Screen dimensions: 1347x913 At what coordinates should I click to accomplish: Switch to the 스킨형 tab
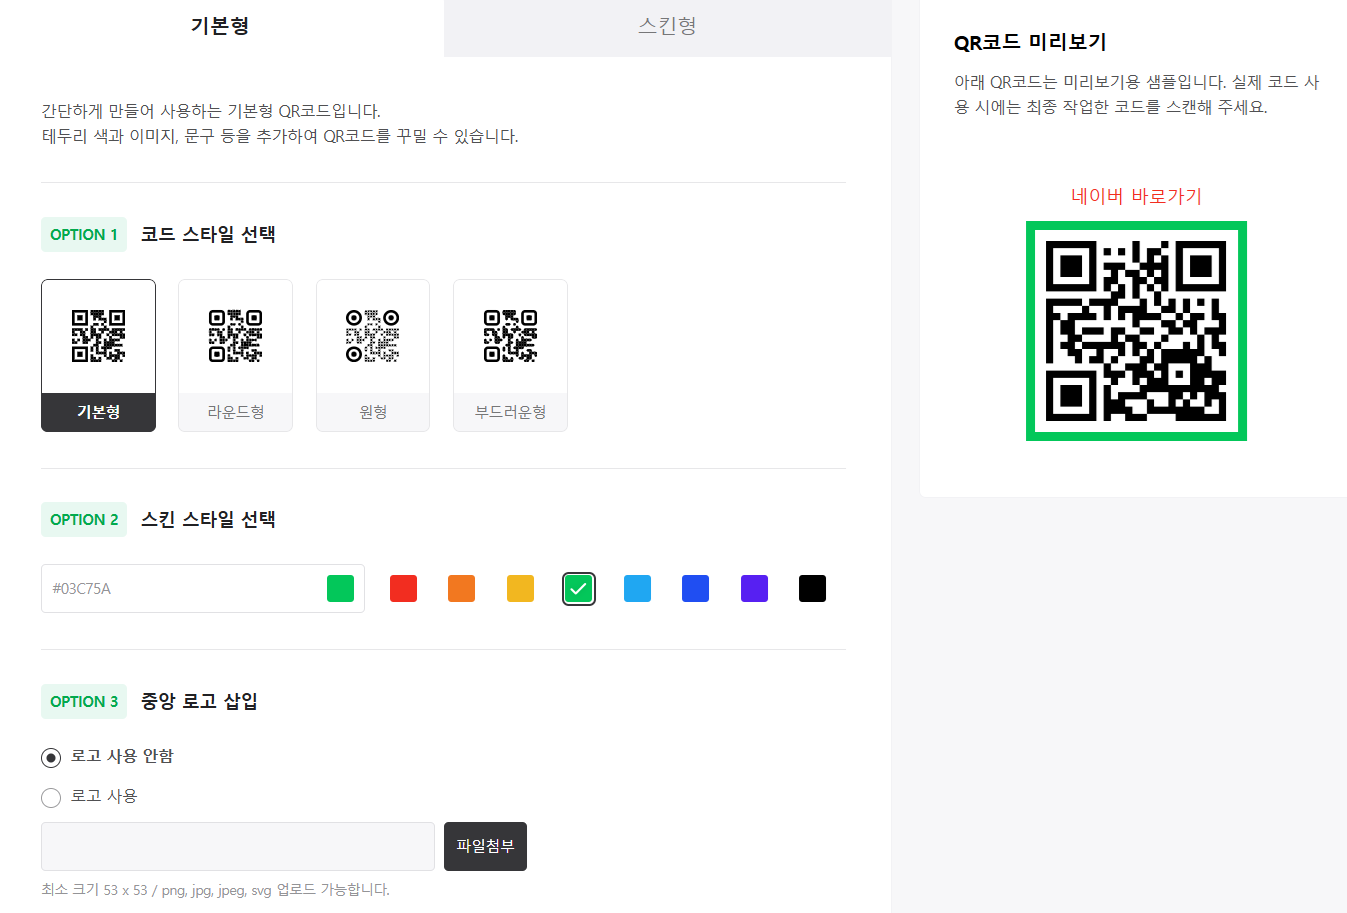[667, 28]
